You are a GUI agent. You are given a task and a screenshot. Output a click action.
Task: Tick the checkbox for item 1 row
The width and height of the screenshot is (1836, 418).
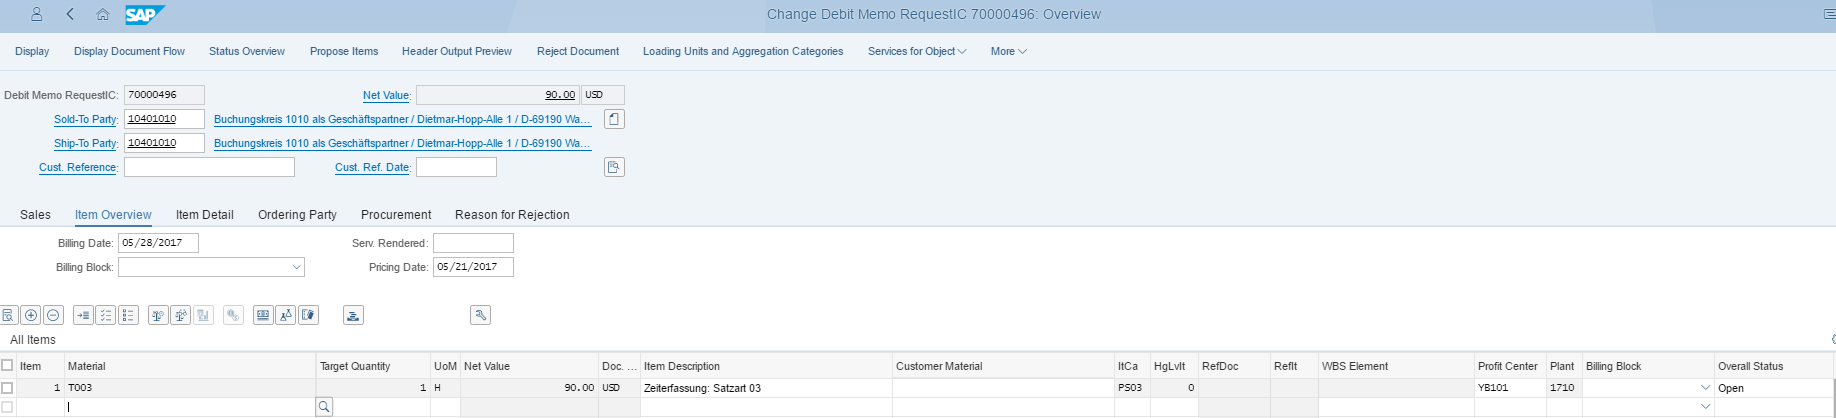tap(8, 387)
